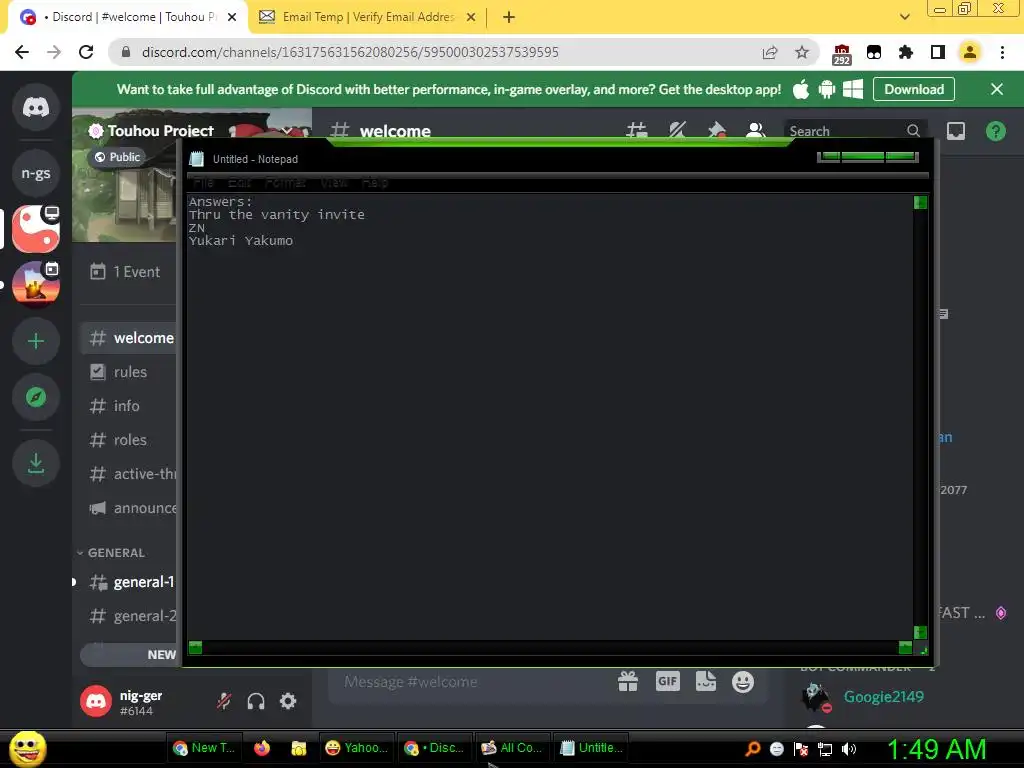Open the roles channel
The height and width of the screenshot is (768, 1024).
(x=129, y=440)
